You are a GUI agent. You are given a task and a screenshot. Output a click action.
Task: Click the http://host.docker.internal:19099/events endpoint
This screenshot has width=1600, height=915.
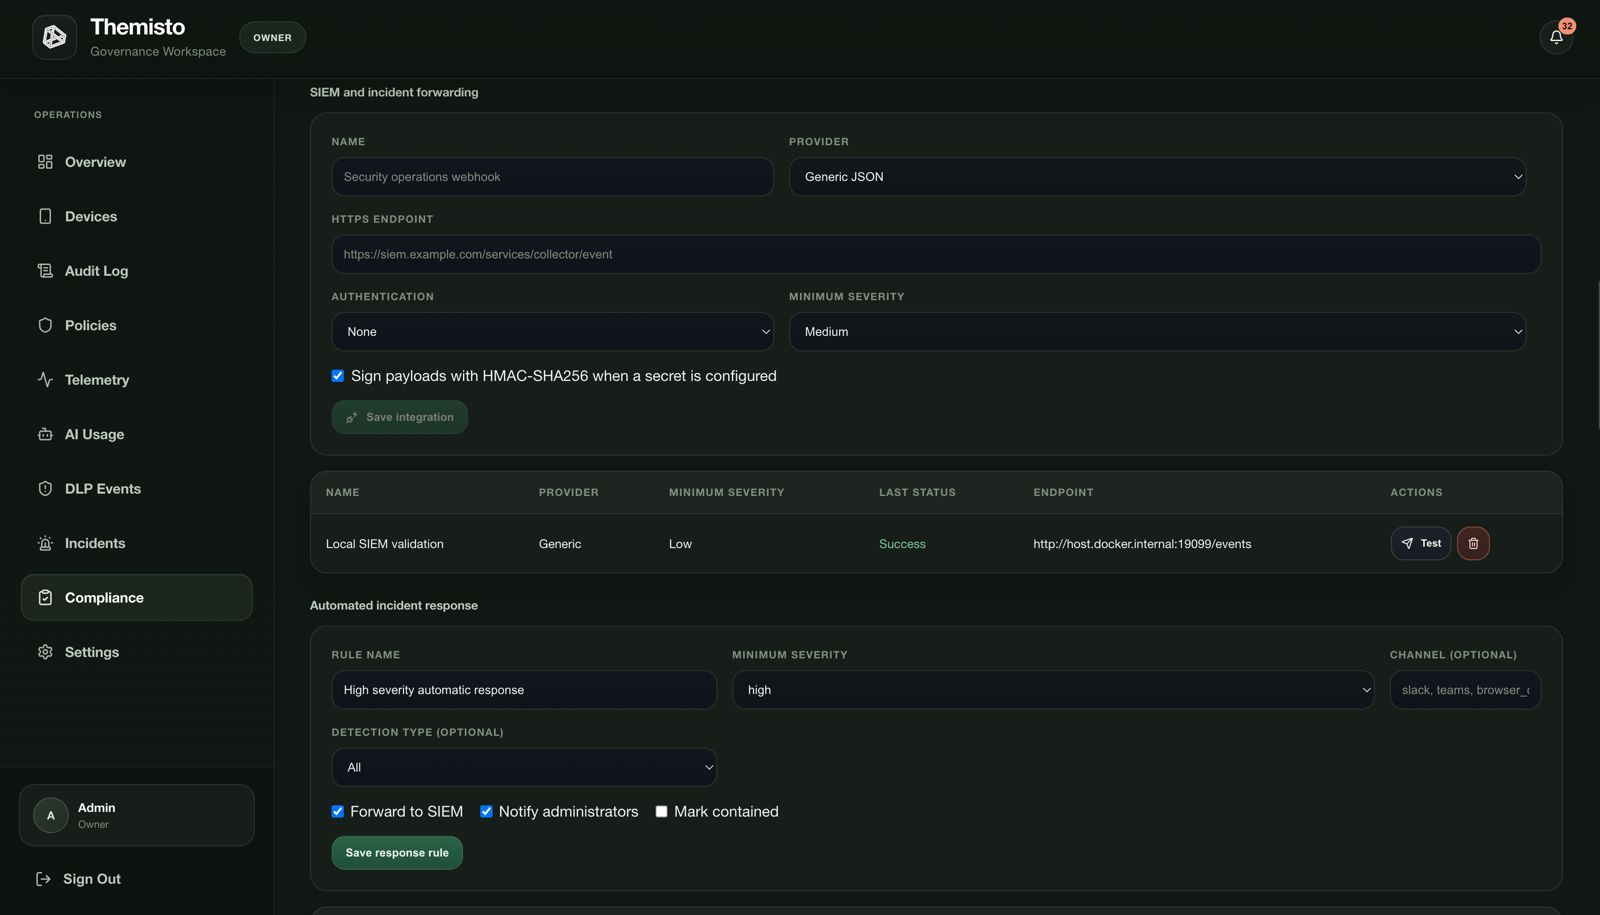(1142, 544)
